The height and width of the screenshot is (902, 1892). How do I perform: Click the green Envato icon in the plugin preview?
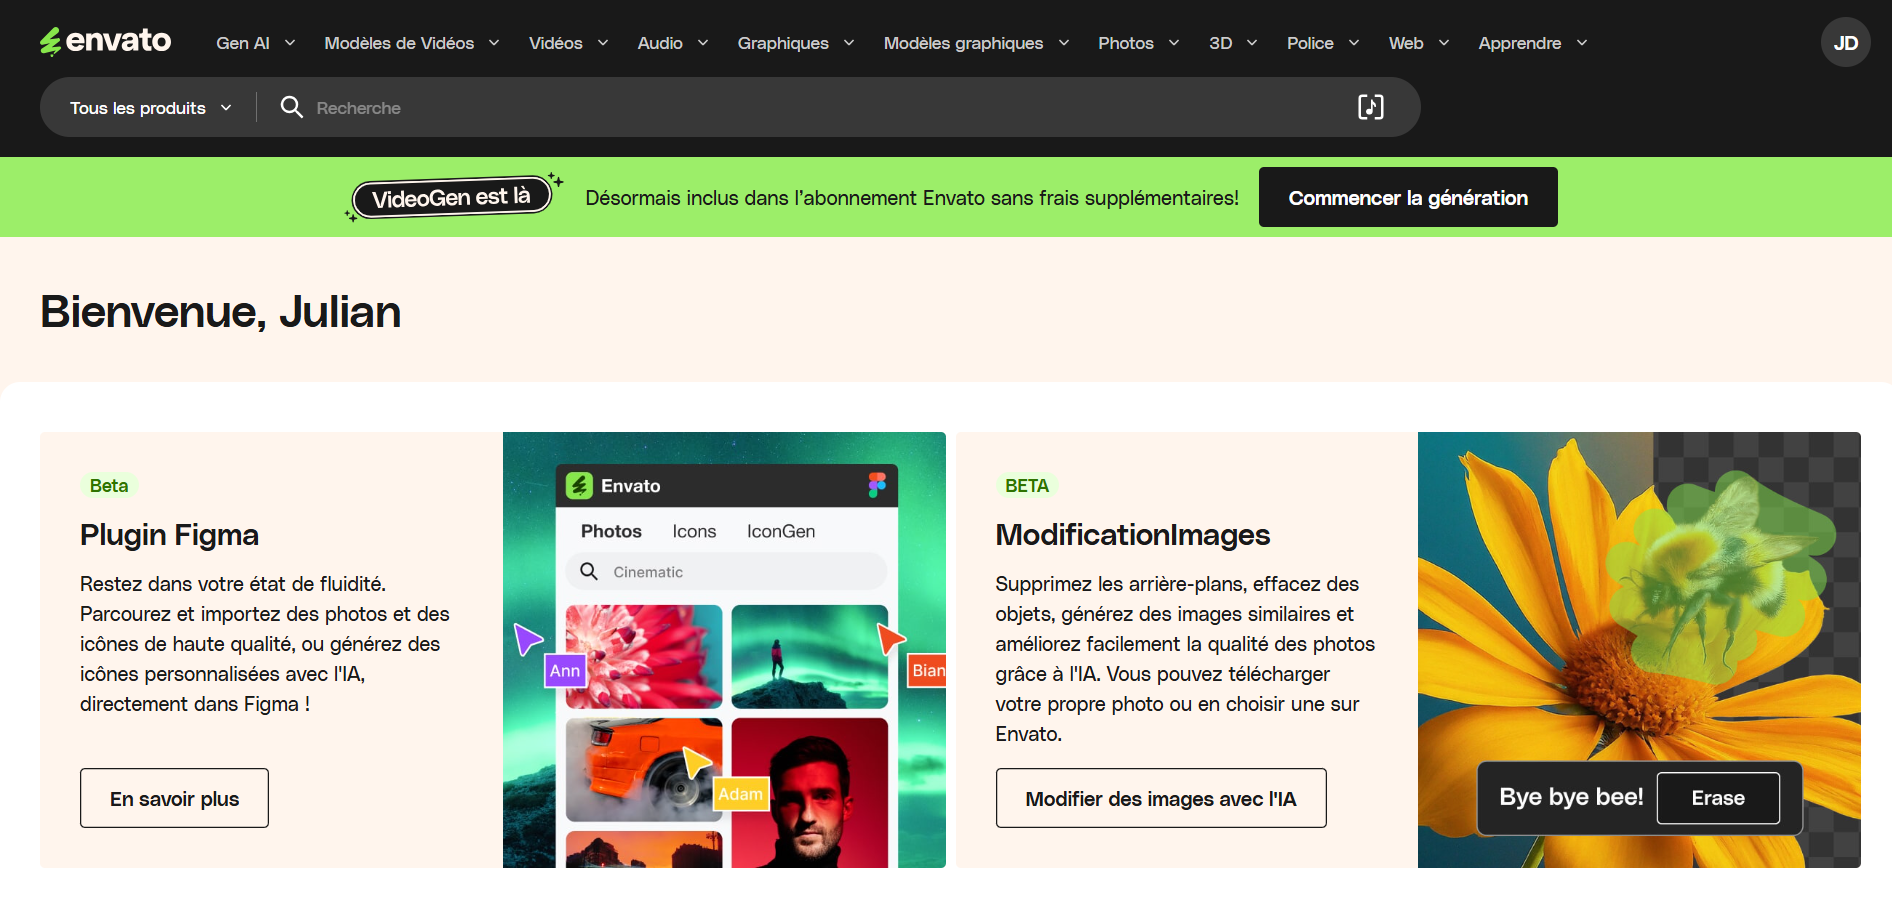pos(579,486)
